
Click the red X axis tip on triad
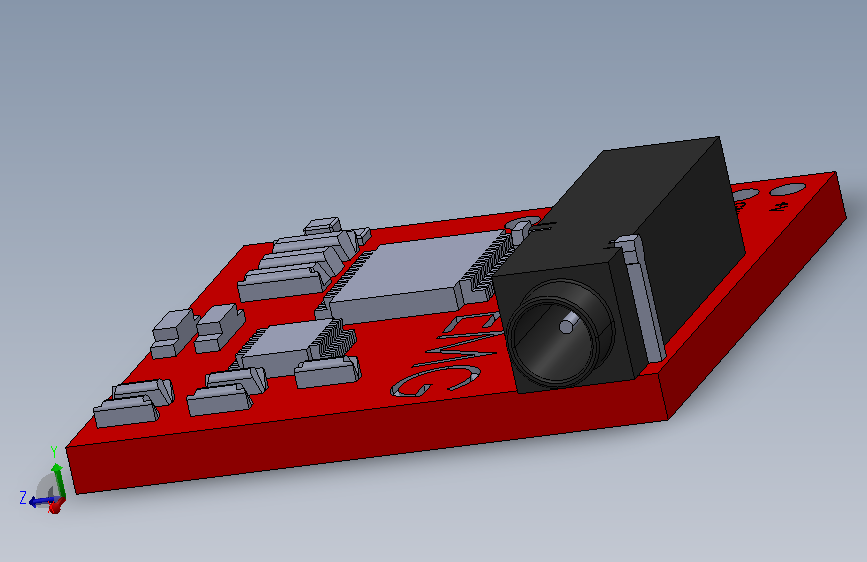click(x=56, y=506)
